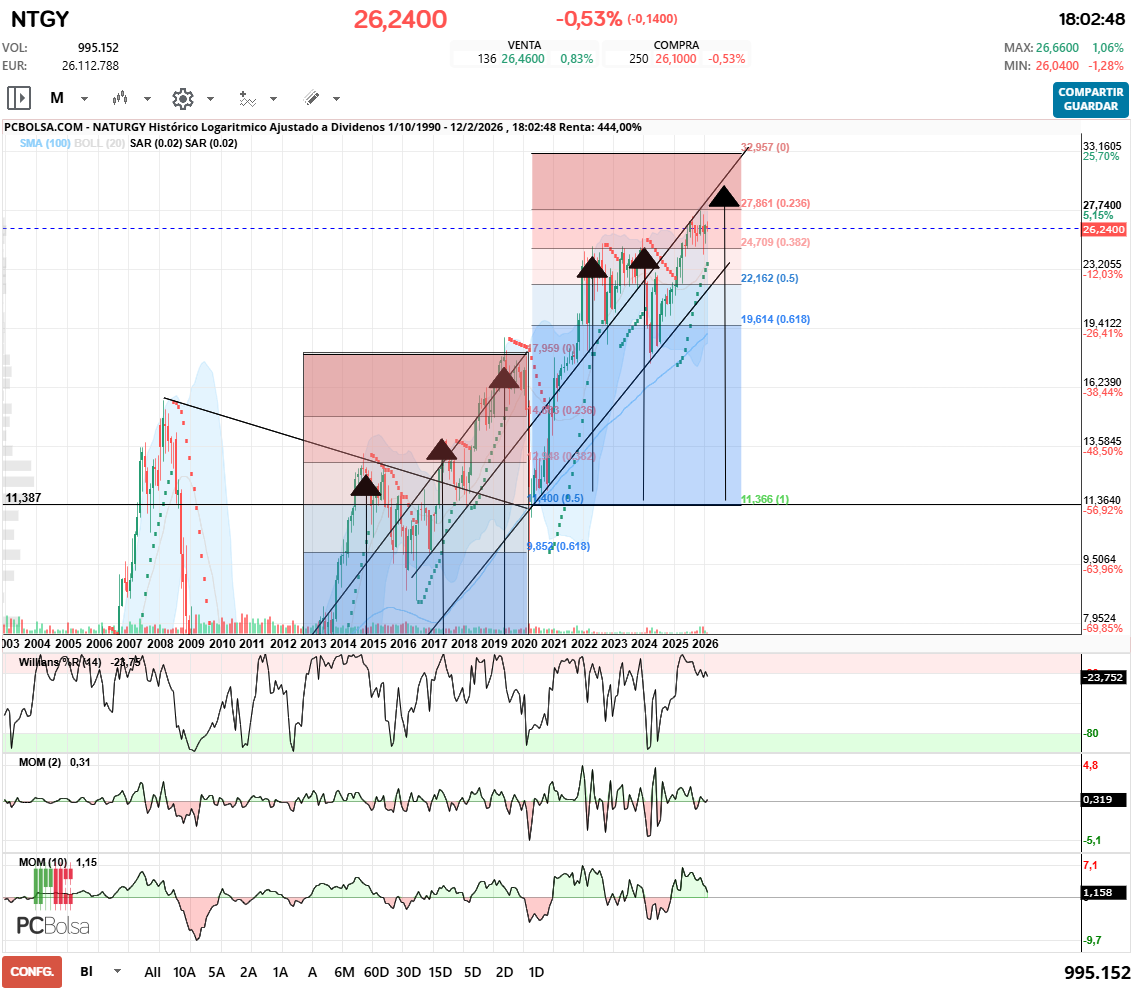1144x993 pixels.
Task: Select the 10A time range
Action: tap(184, 972)
